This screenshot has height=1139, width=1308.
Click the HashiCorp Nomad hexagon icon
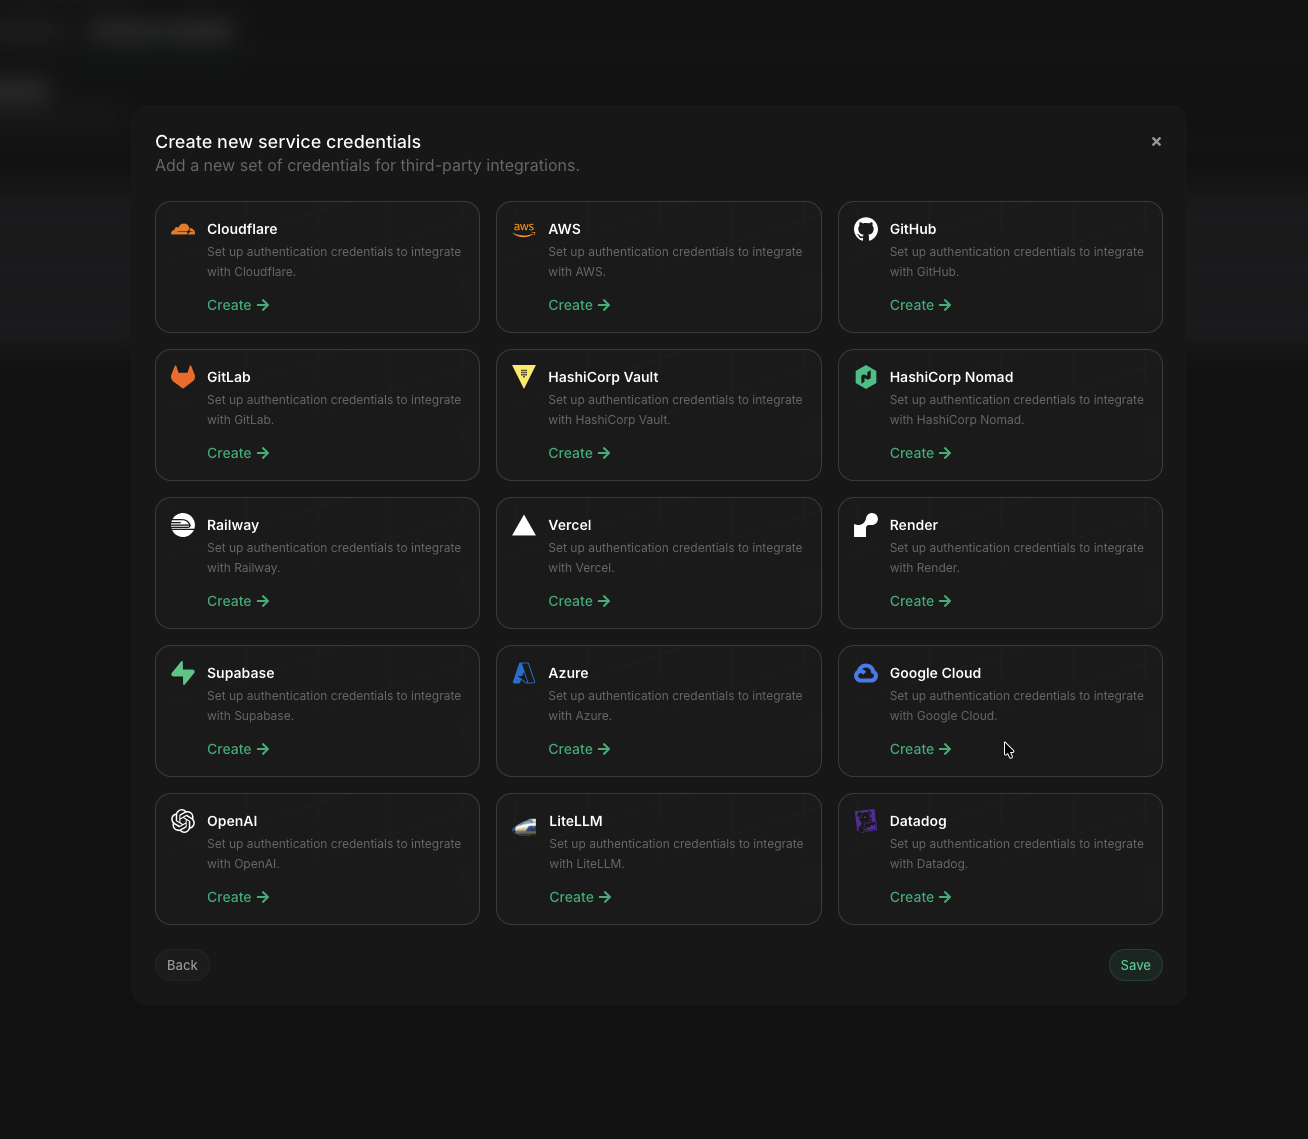point(866,377)
